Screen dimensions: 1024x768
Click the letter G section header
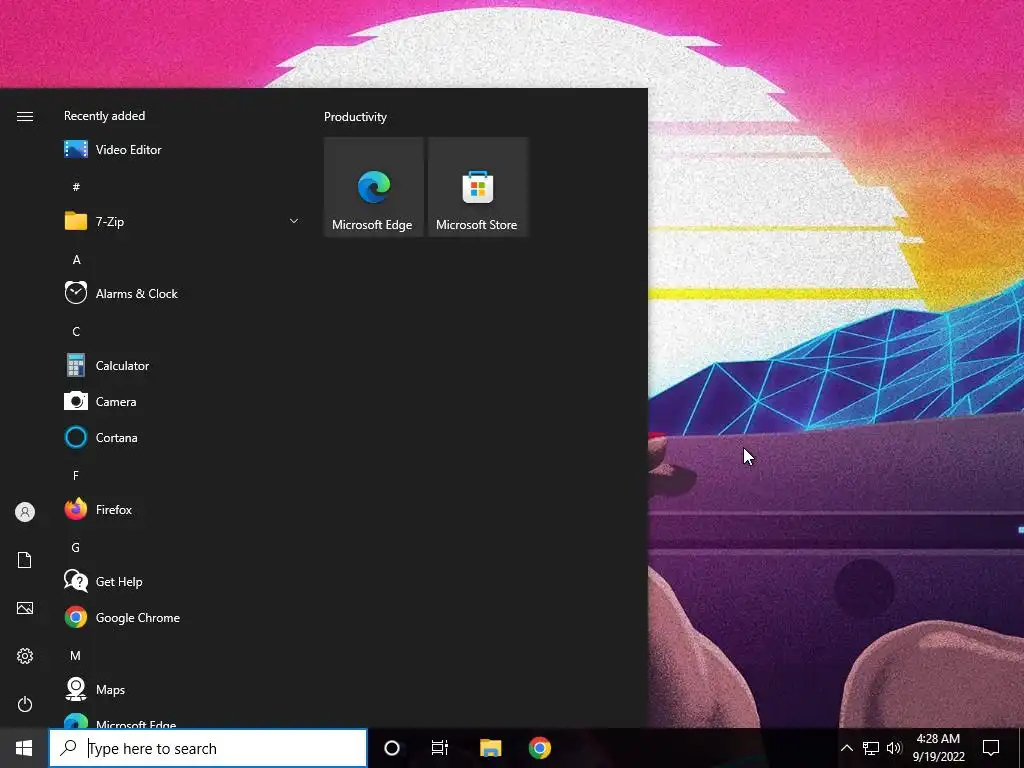(x=76, y=547)
